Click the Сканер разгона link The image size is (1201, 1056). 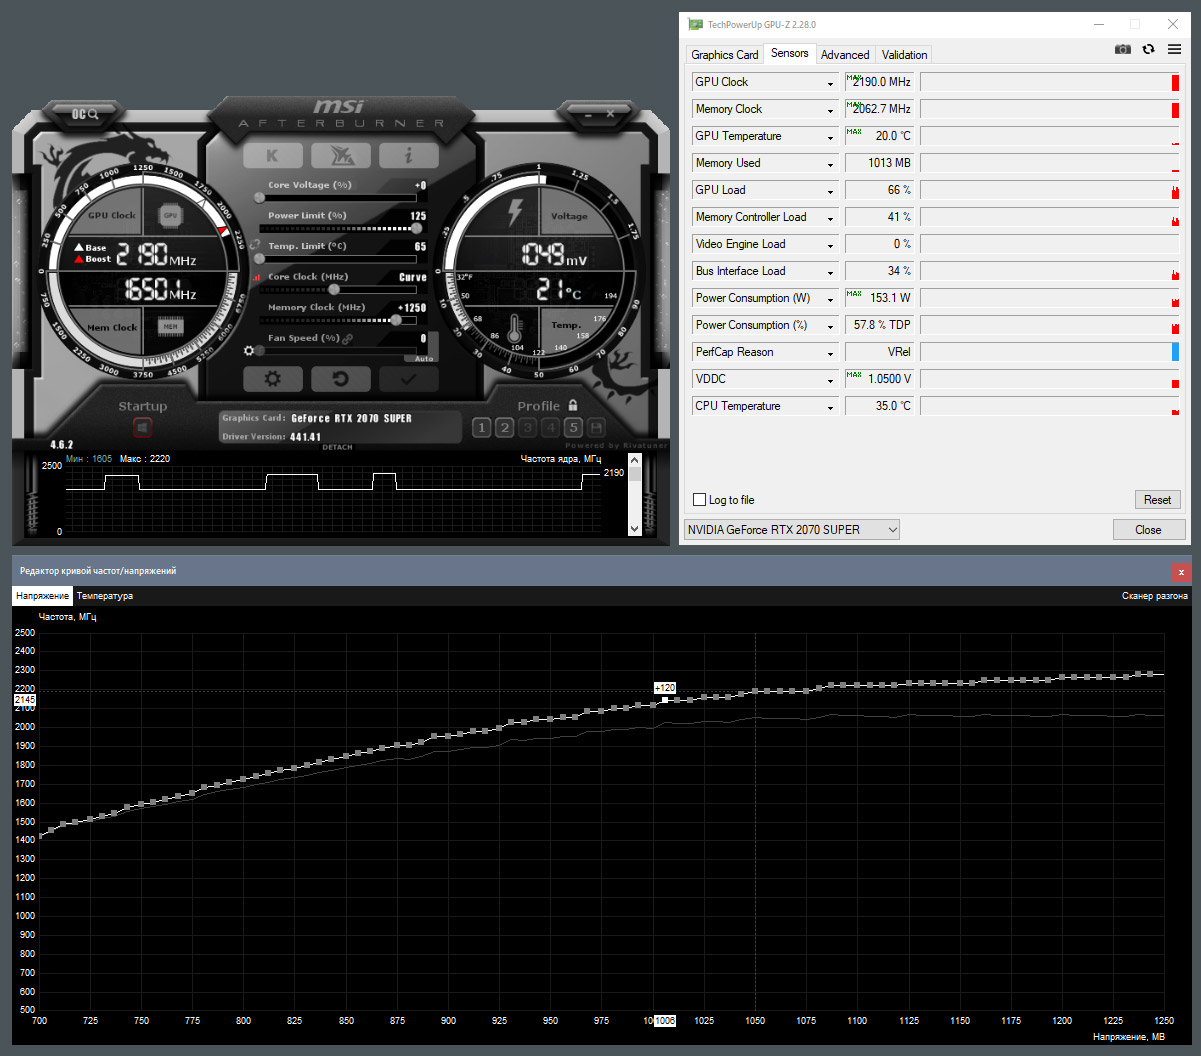[1155, 596]
